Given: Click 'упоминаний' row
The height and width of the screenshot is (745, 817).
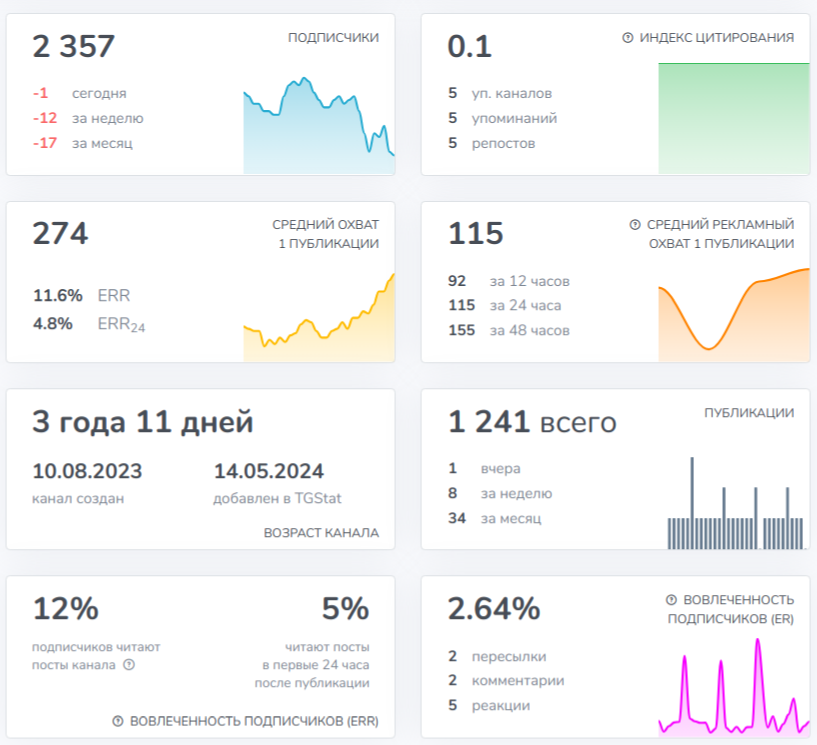Looking at the screenshot, I should 502,118.
